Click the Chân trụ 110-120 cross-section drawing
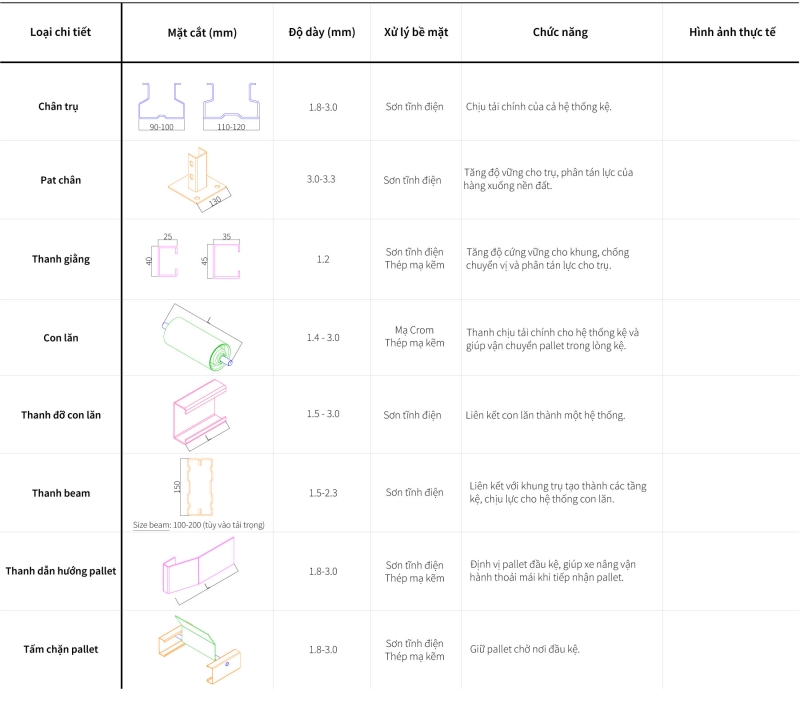 [x=231, y=104]
